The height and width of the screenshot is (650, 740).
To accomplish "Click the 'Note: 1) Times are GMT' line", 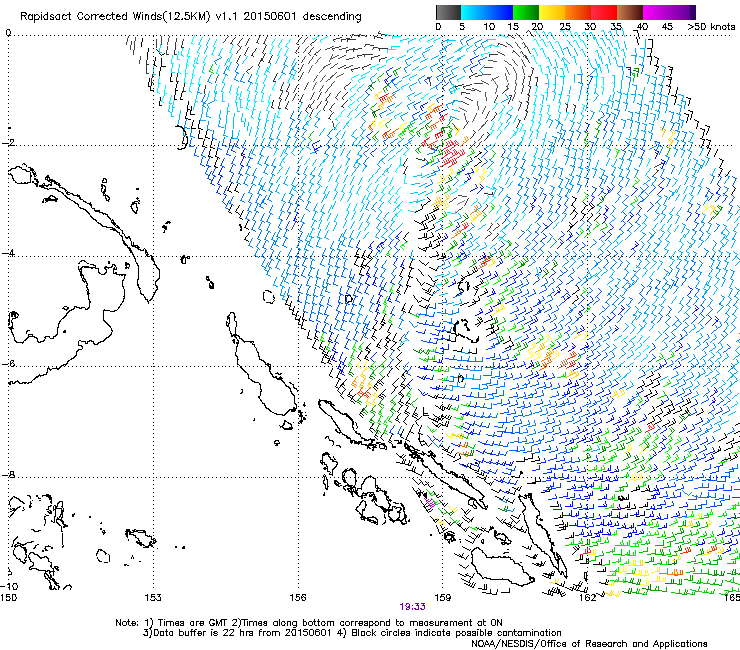I will pos(309,623).
